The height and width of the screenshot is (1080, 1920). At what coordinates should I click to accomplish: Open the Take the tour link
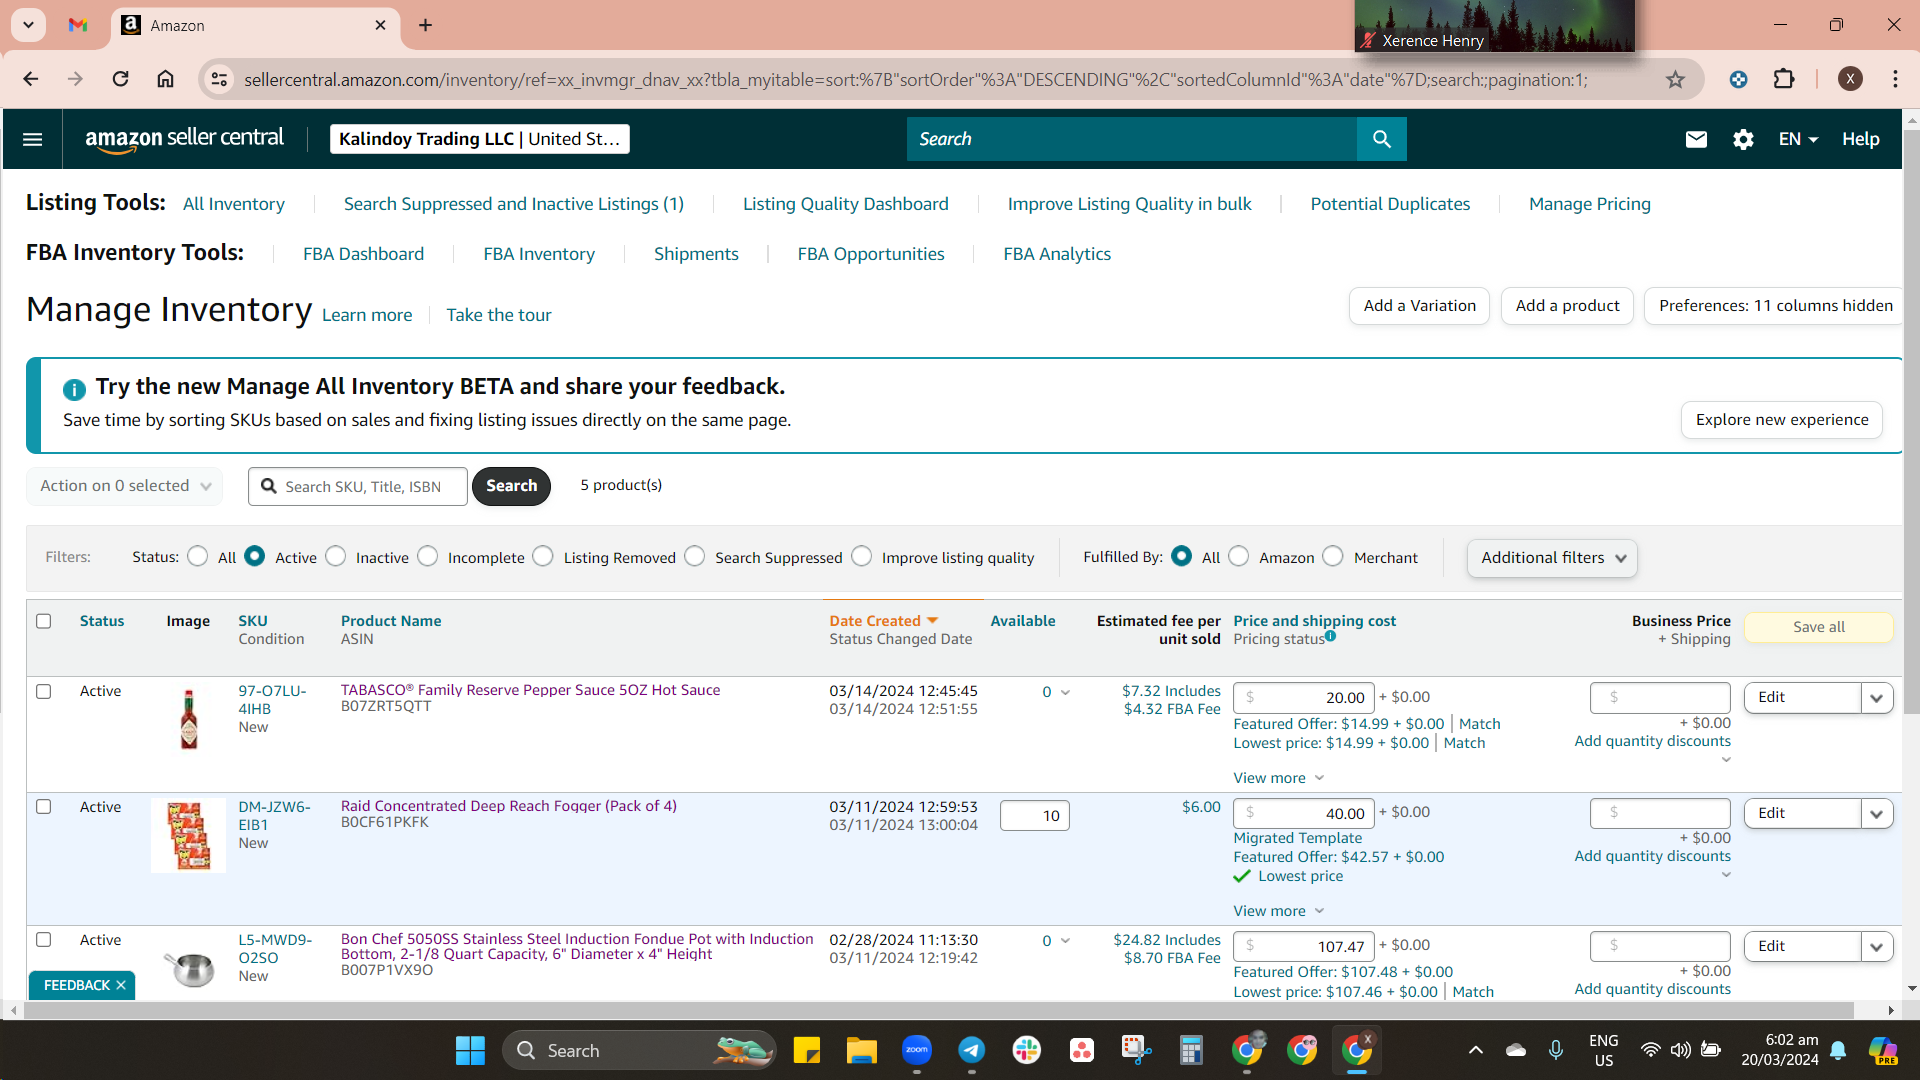point(499,315)
